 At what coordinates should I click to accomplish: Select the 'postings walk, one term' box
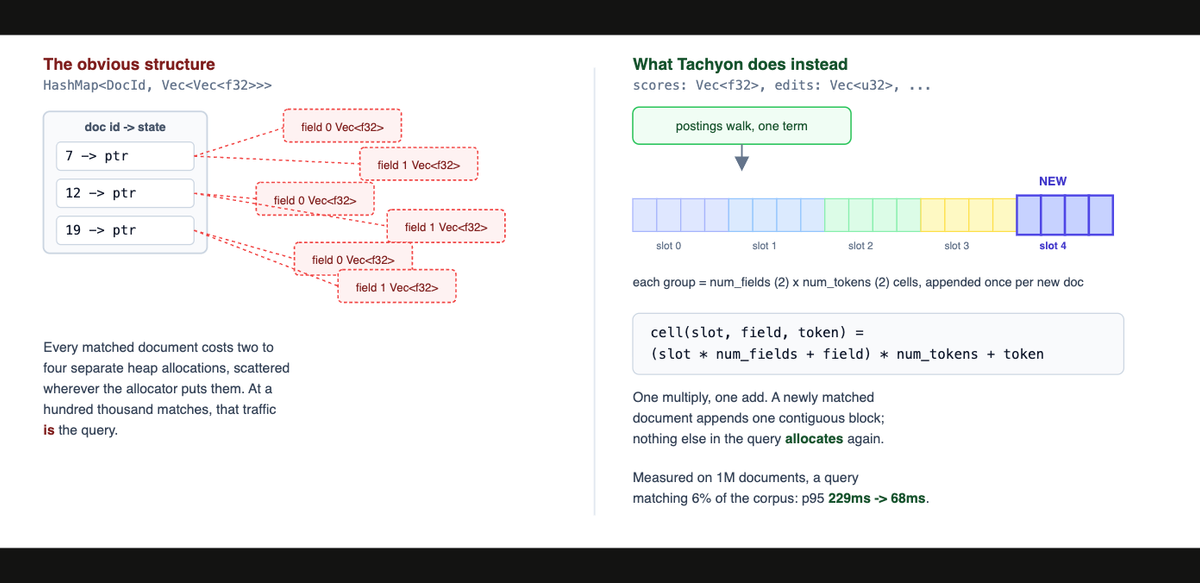tap(742, 126)
